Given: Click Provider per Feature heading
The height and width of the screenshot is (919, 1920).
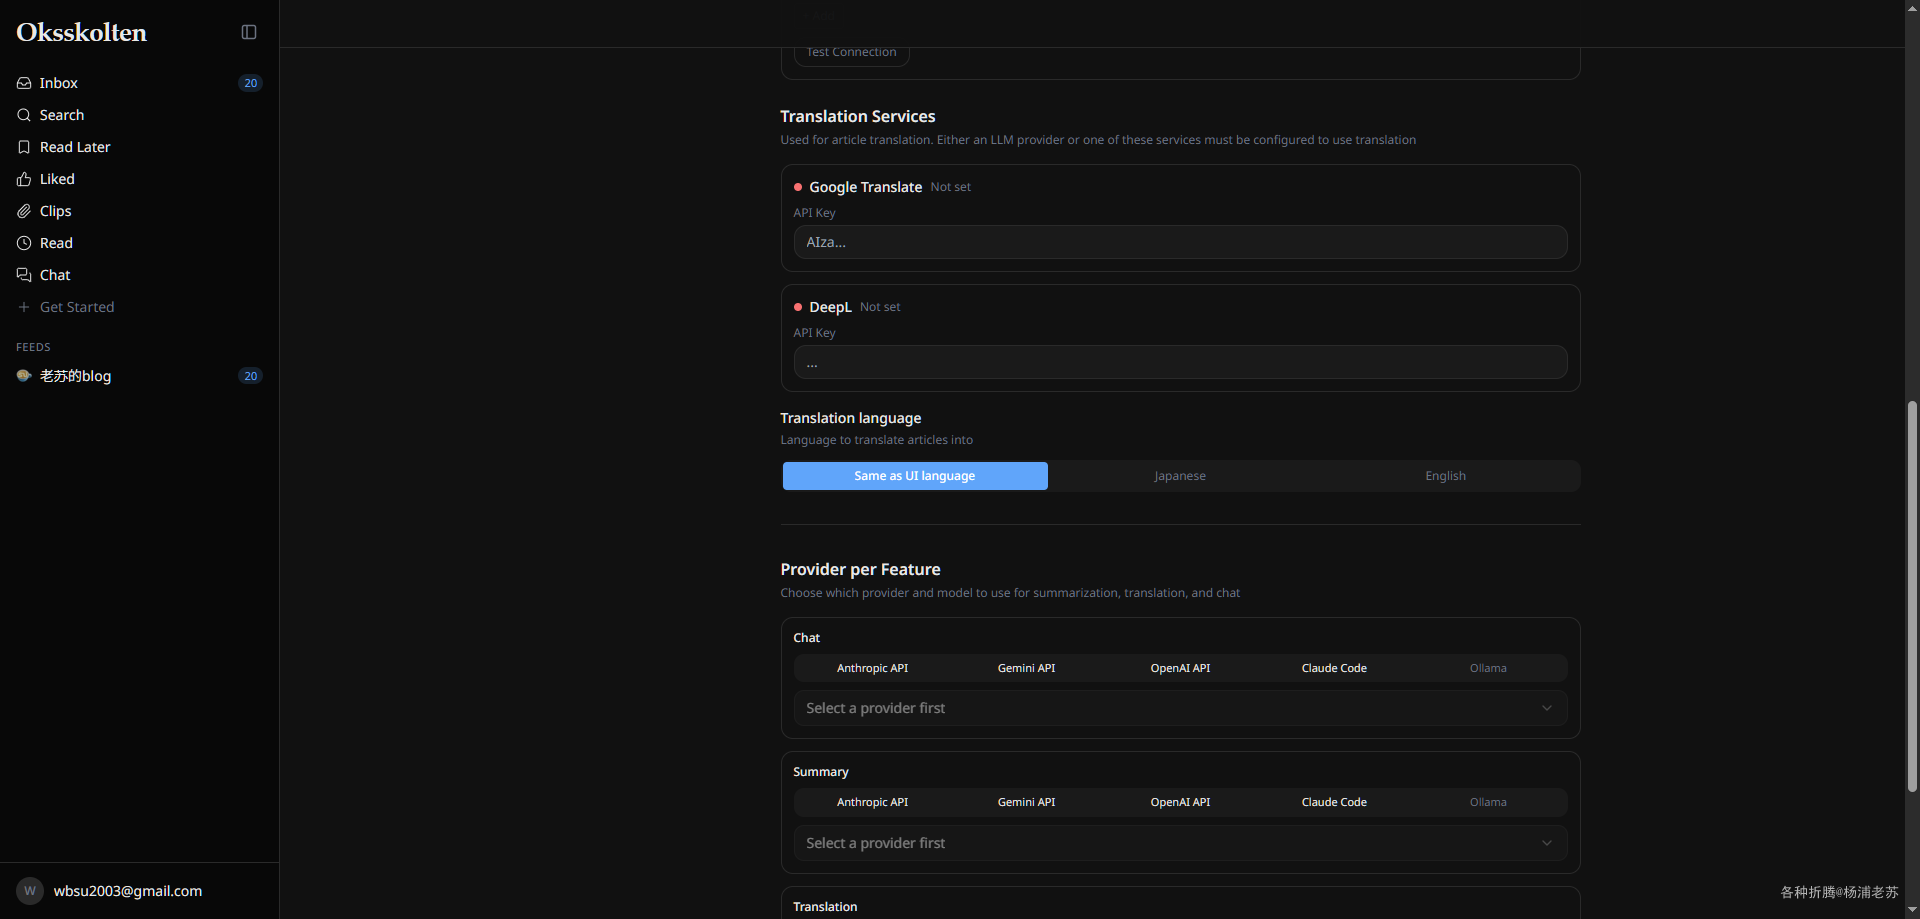Looking at the screenshot, I should 860,570.
